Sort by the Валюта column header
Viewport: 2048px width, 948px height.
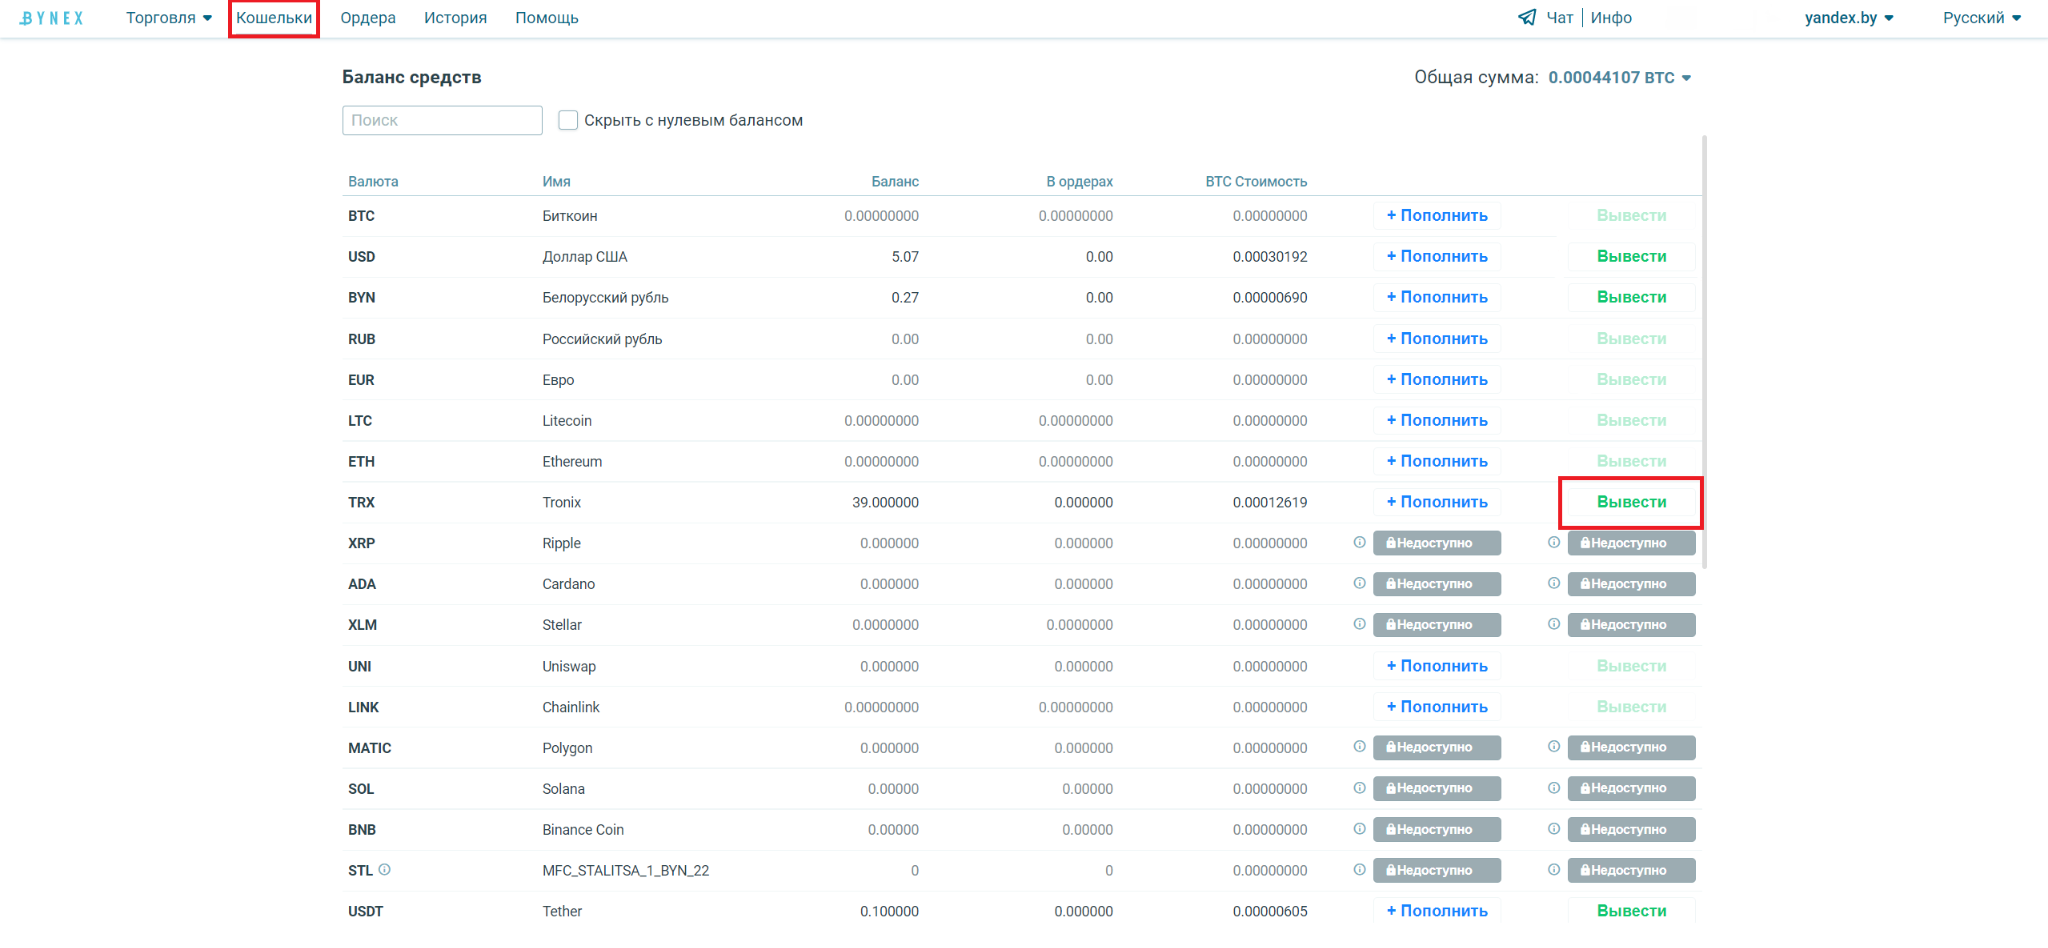pyautogui.click(x=373, y=181)
